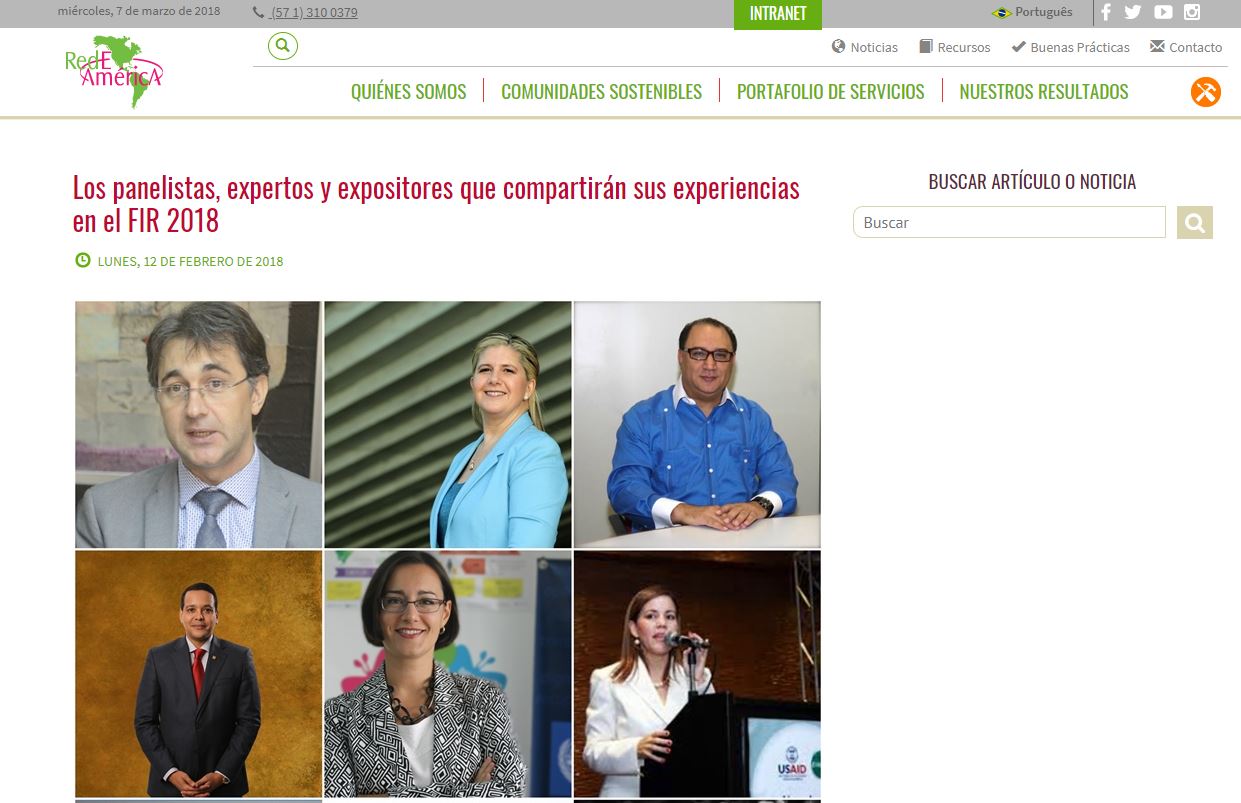Click the Buscar article search field
This screenshot has height=803, width=1241.
click(x=1009, y=222)
